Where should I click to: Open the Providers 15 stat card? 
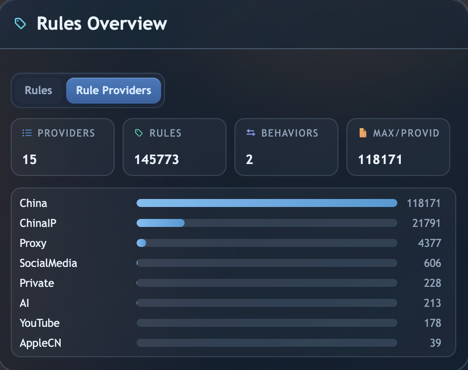(63, 147)
